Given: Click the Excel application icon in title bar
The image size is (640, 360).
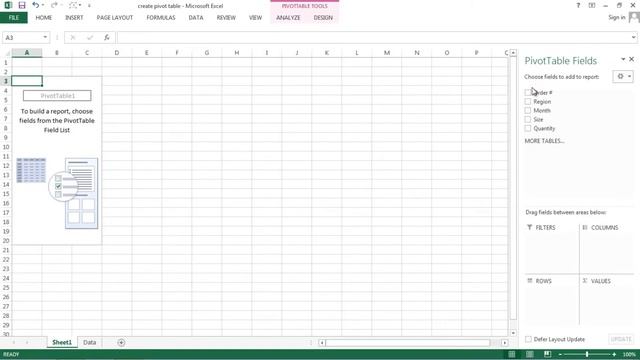Looking at the screenshot, I should point(8,5).
